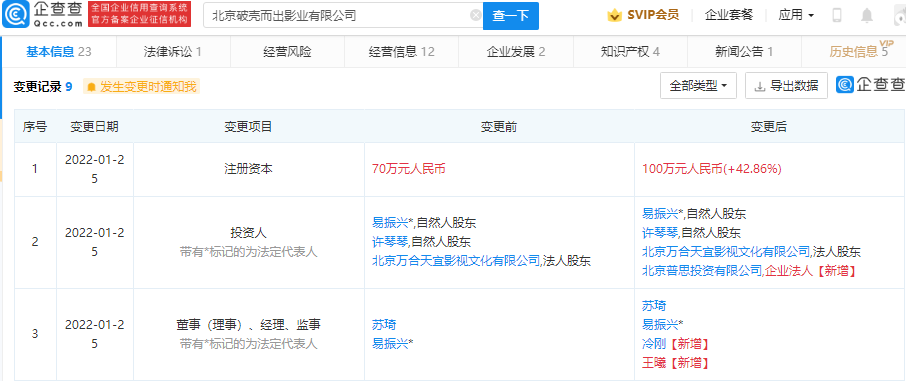Viewport: 906px width, 381px height.
Task: Clear the search box with the X icon
Action: coord(476,16)
